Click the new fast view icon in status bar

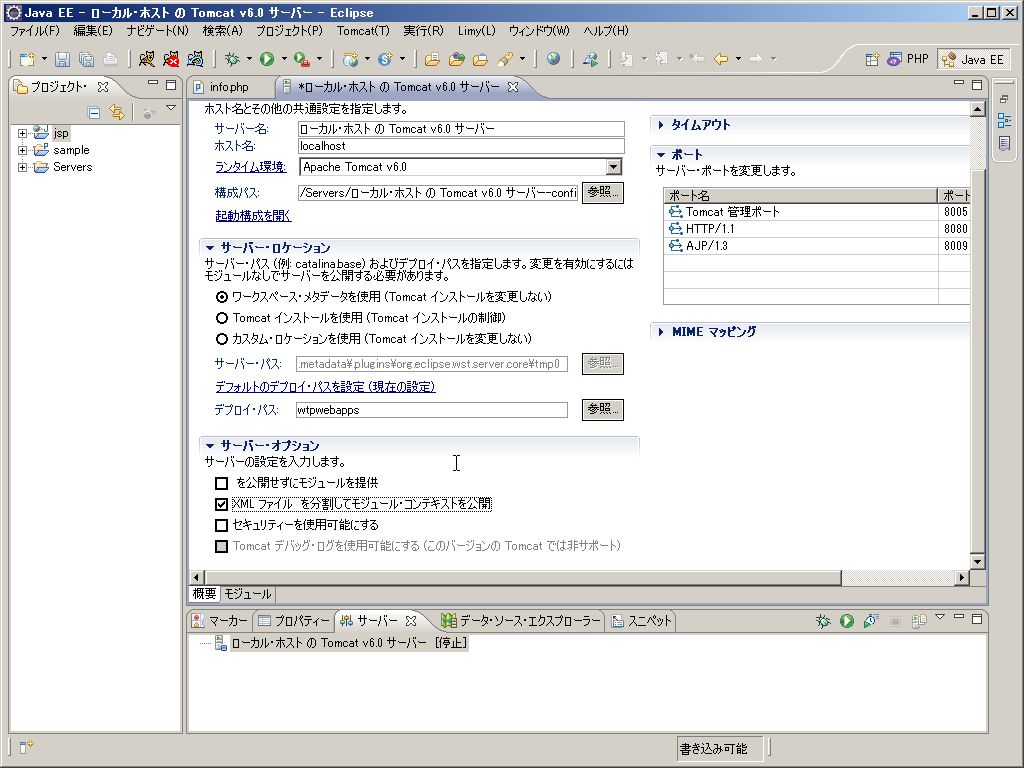click(26, 747)
